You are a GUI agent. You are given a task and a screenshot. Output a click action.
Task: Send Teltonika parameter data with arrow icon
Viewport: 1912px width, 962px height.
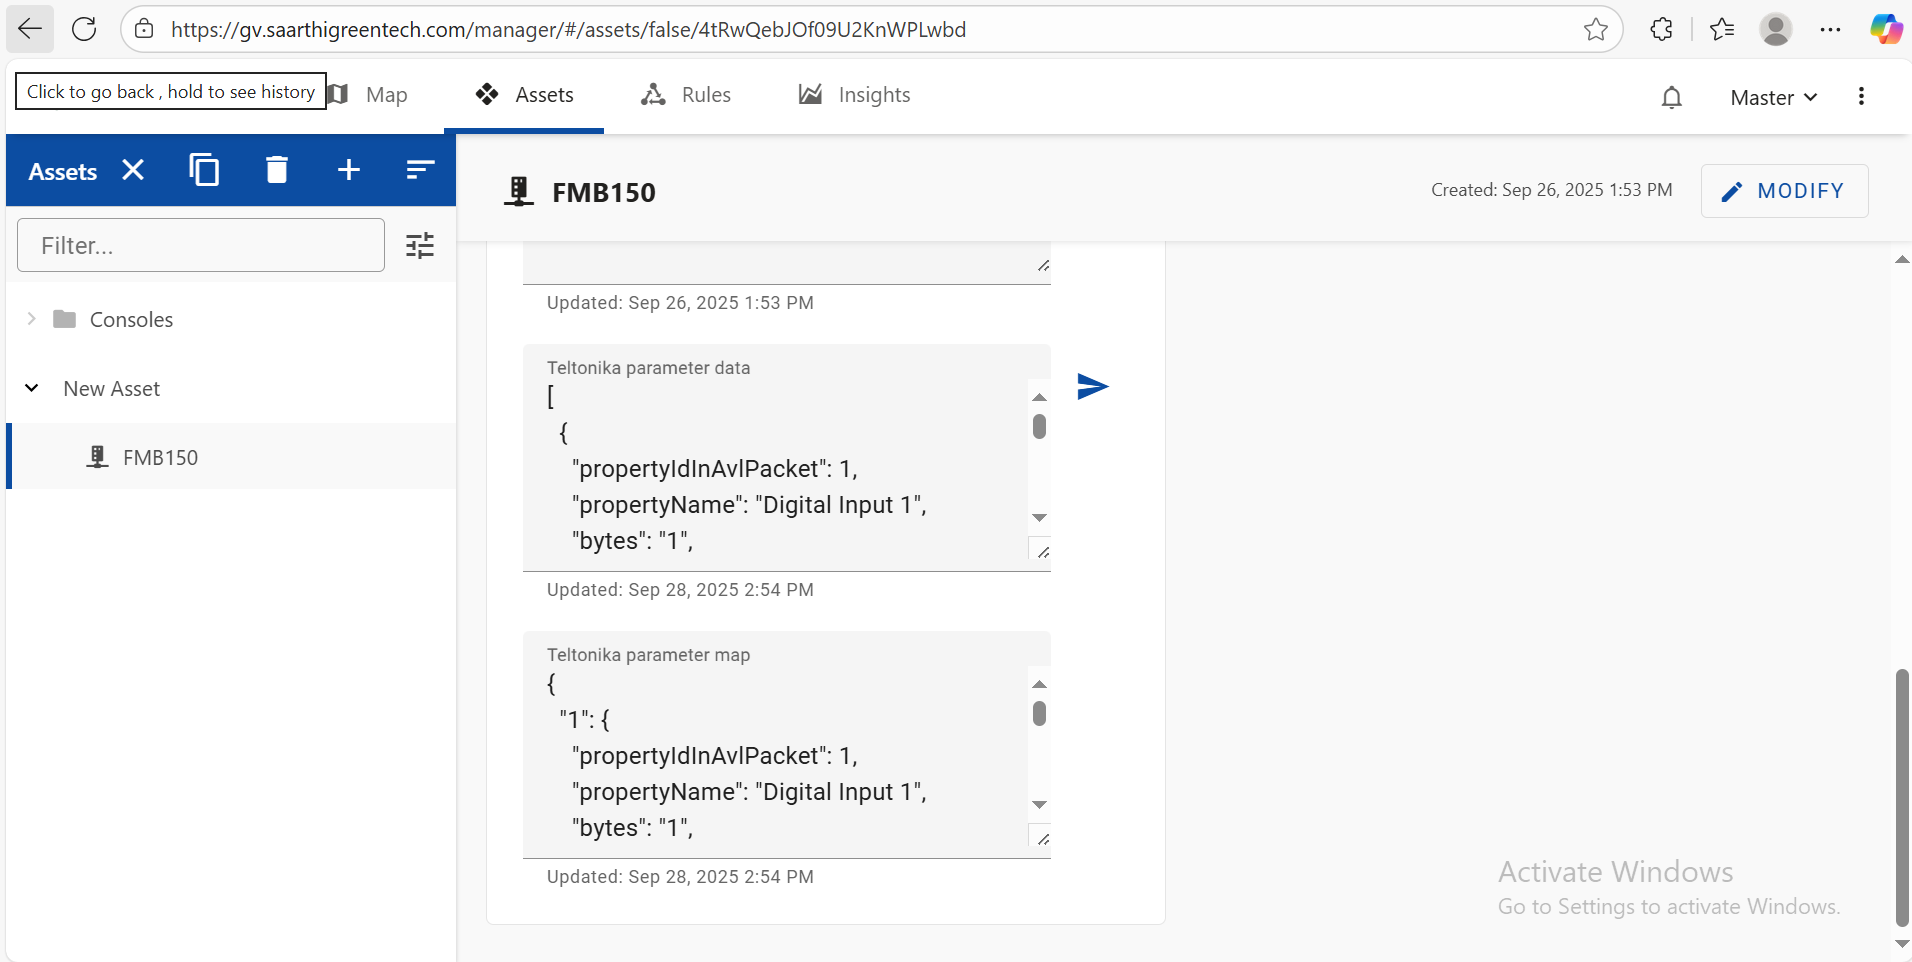[x=1092, y=386]
